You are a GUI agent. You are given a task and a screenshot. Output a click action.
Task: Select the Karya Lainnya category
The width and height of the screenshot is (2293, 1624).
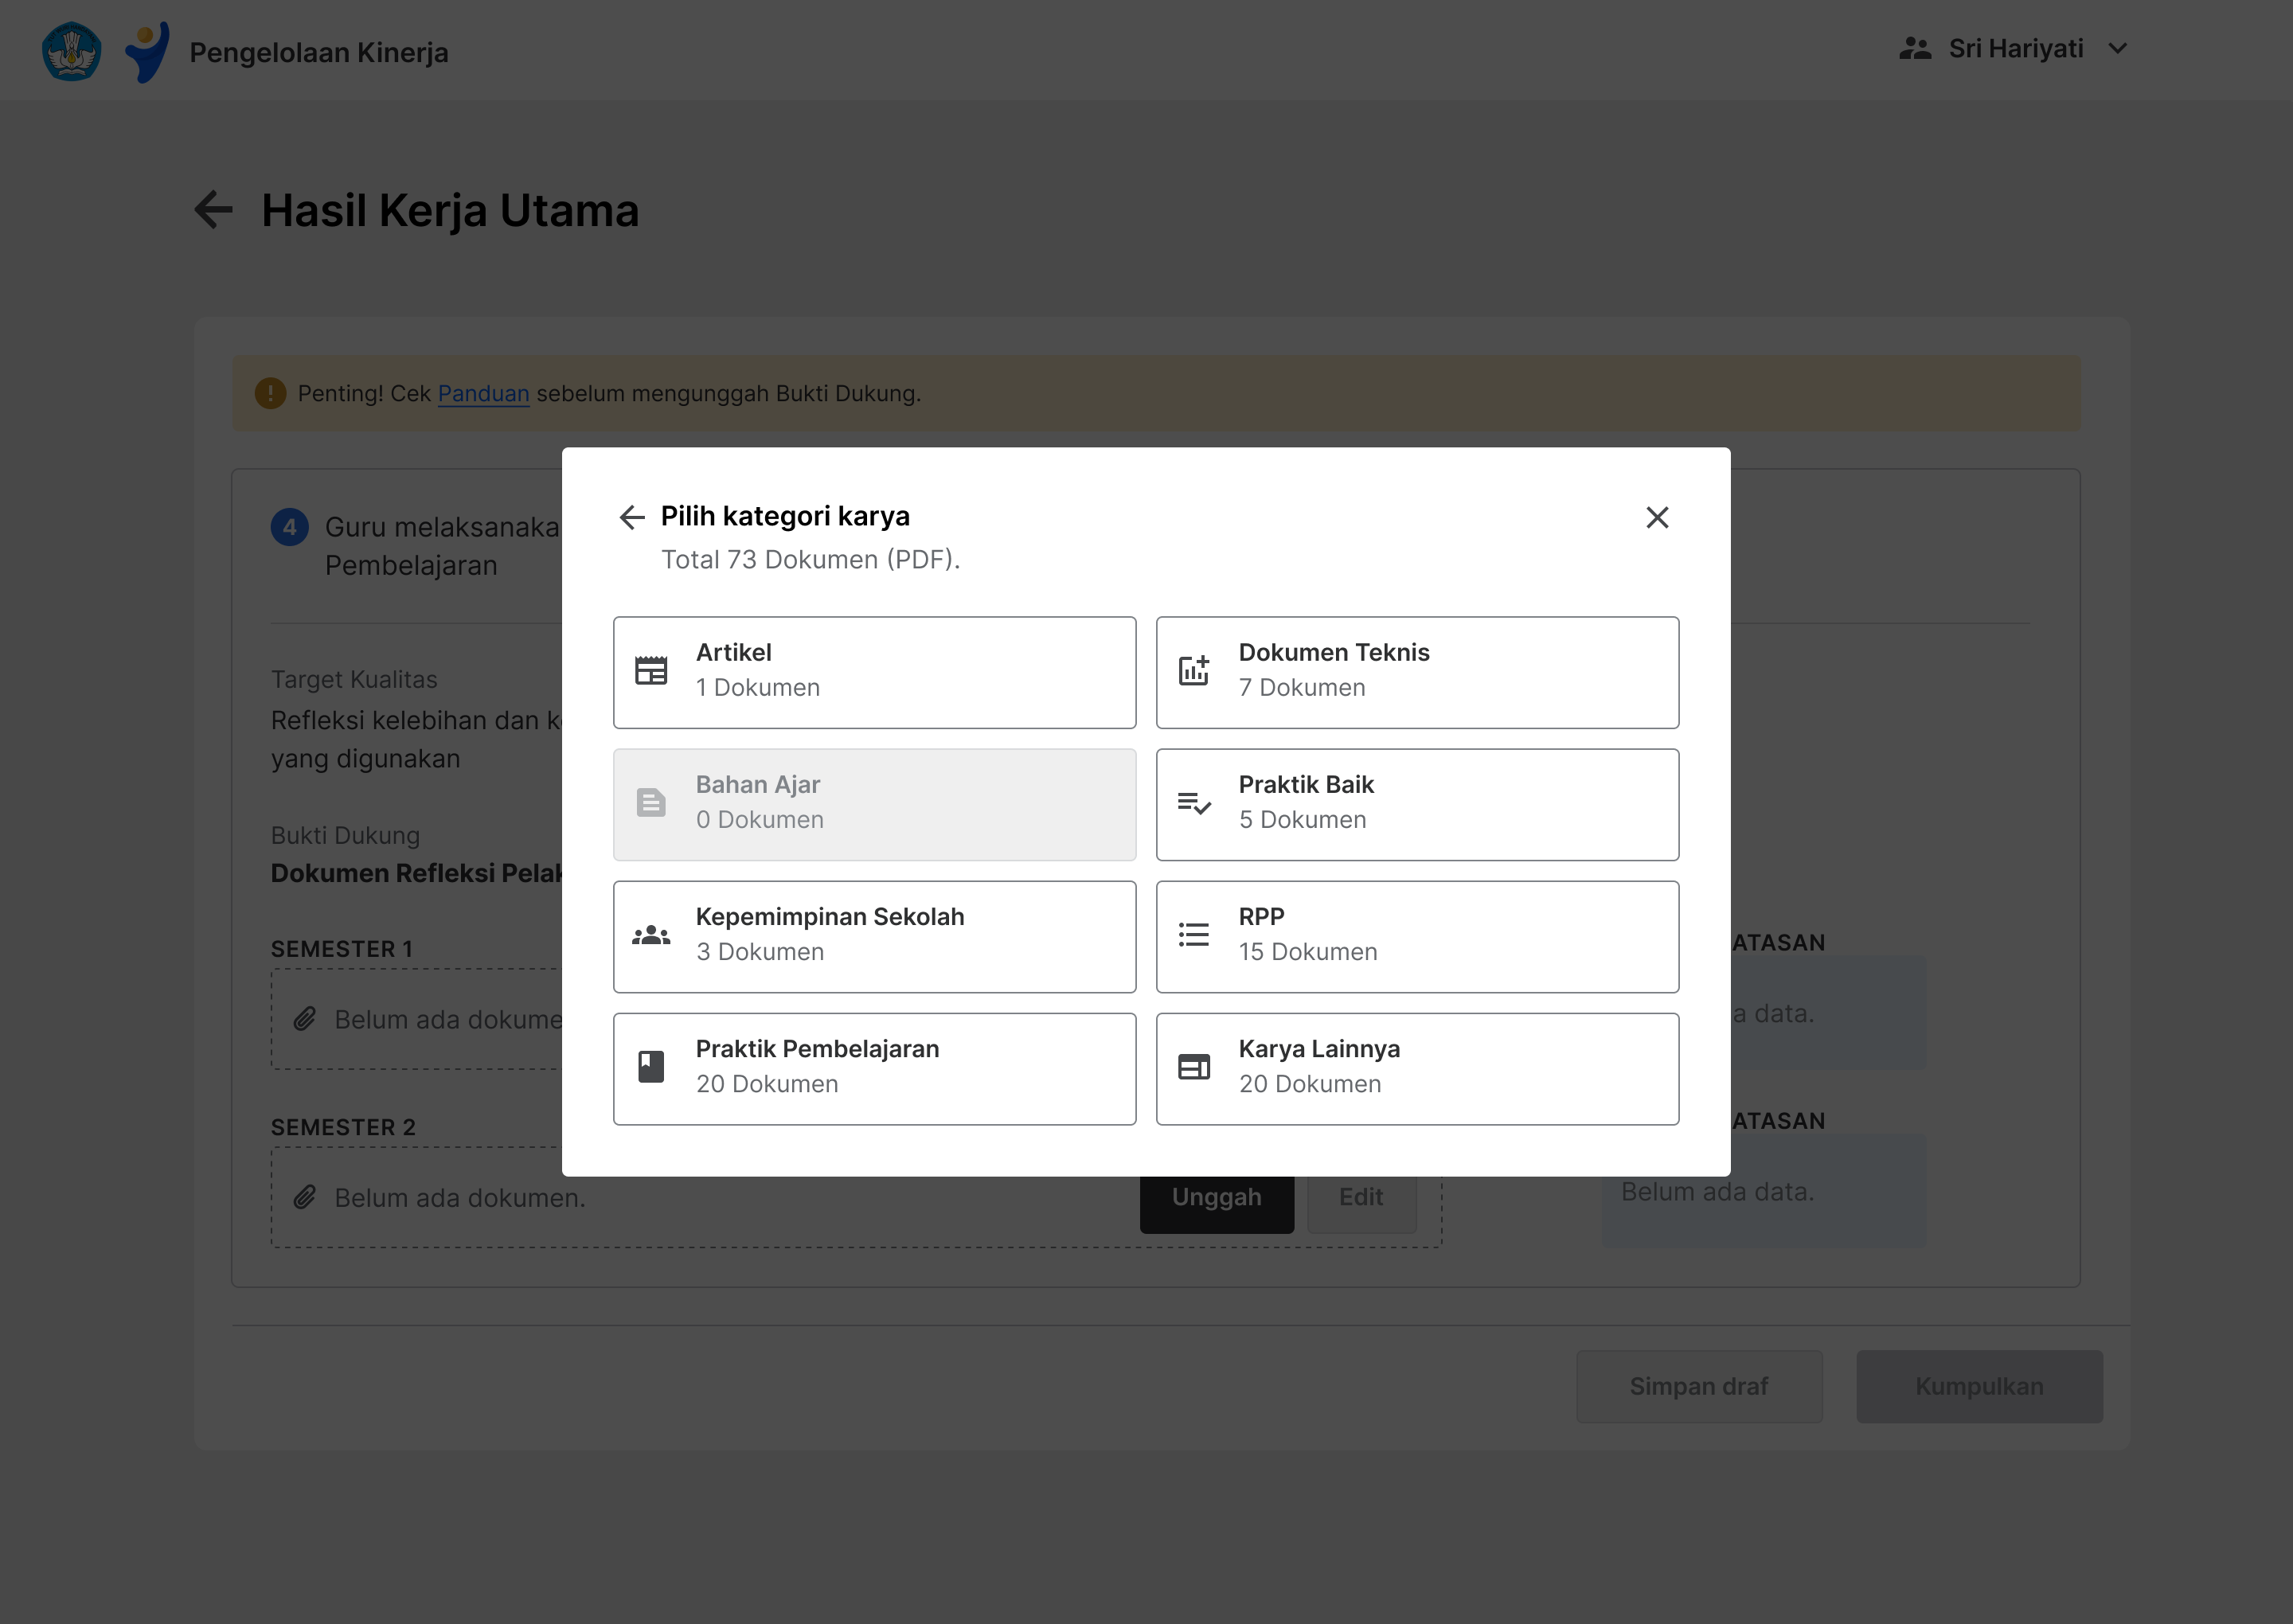coord(1417,1068)
